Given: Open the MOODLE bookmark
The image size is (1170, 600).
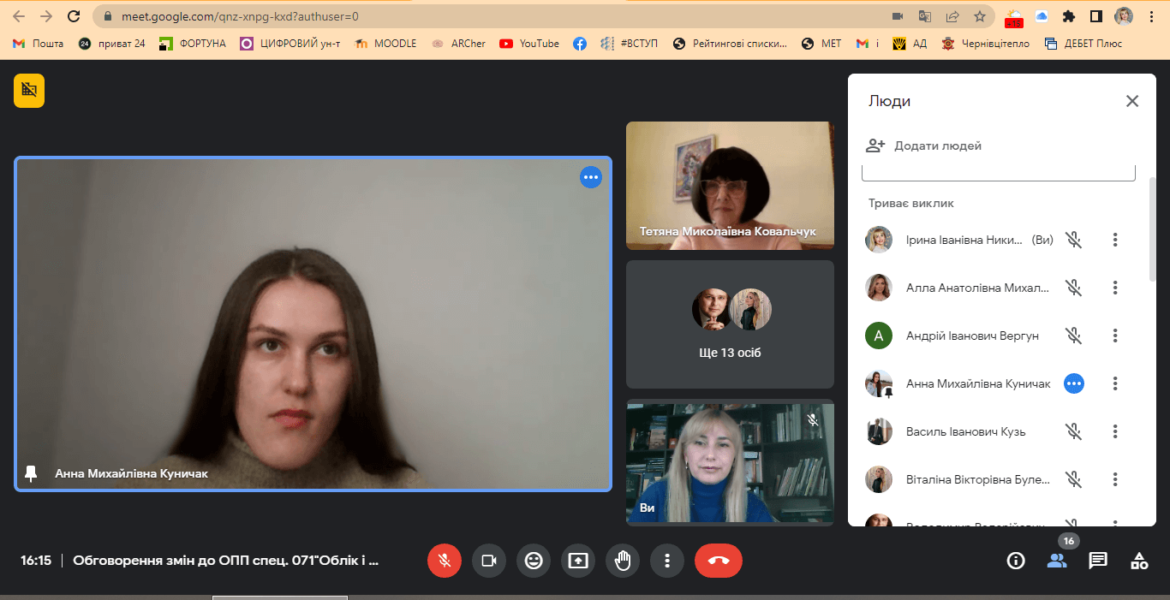Looking at the screenshot, I should point(386,43).
